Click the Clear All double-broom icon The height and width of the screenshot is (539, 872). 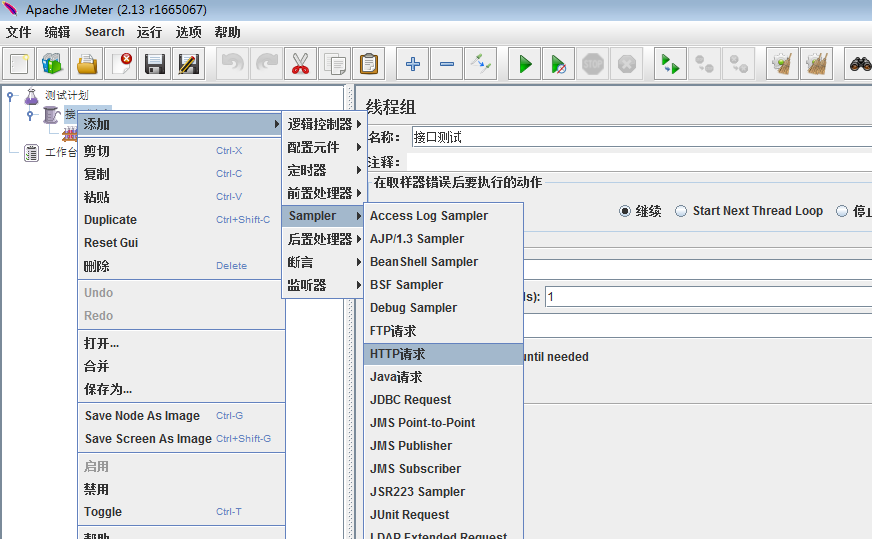pyautogui.click(x=816, y=64)
